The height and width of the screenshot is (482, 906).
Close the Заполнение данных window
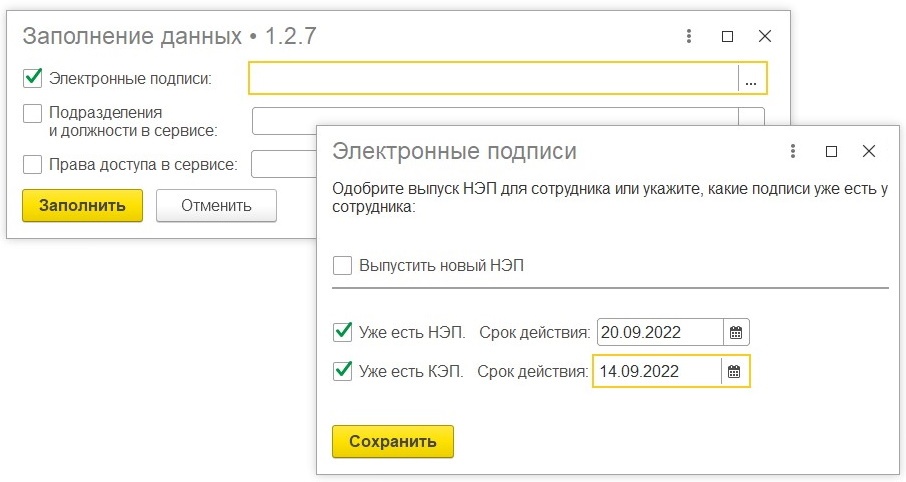point(764,36)
